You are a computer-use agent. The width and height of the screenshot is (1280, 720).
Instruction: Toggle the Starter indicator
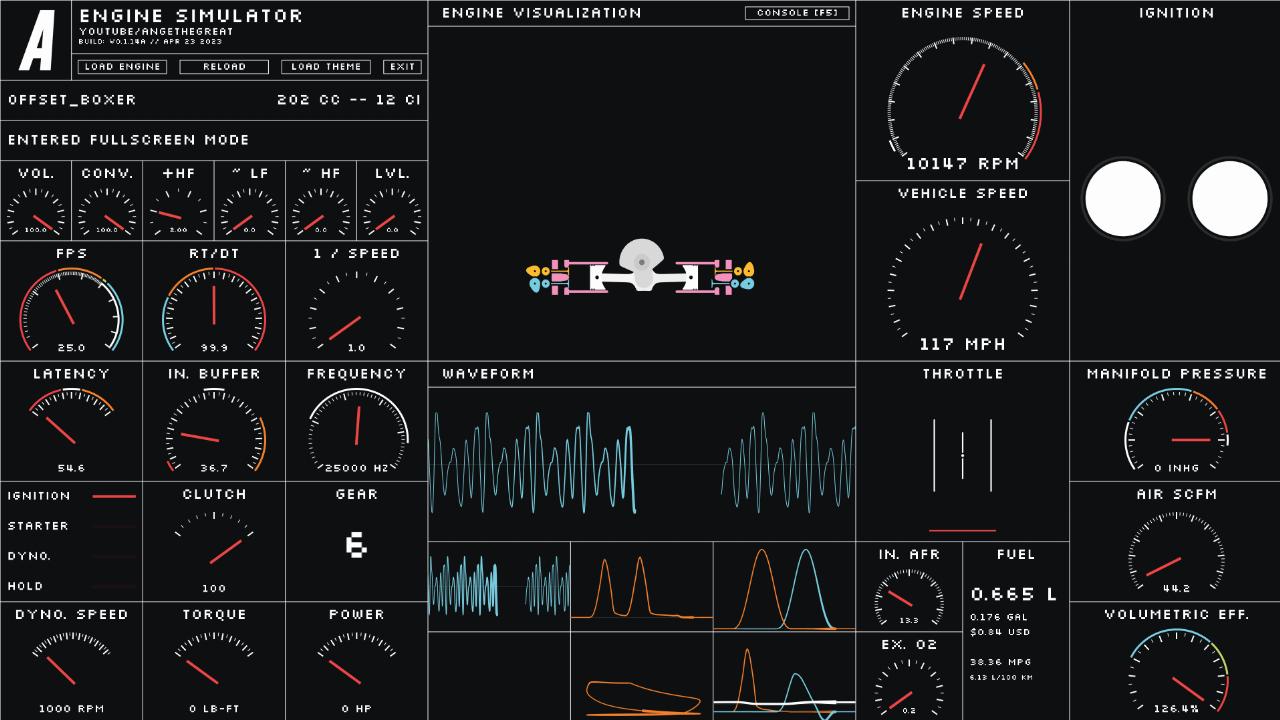pyautogui.click(x=114, y=526)
